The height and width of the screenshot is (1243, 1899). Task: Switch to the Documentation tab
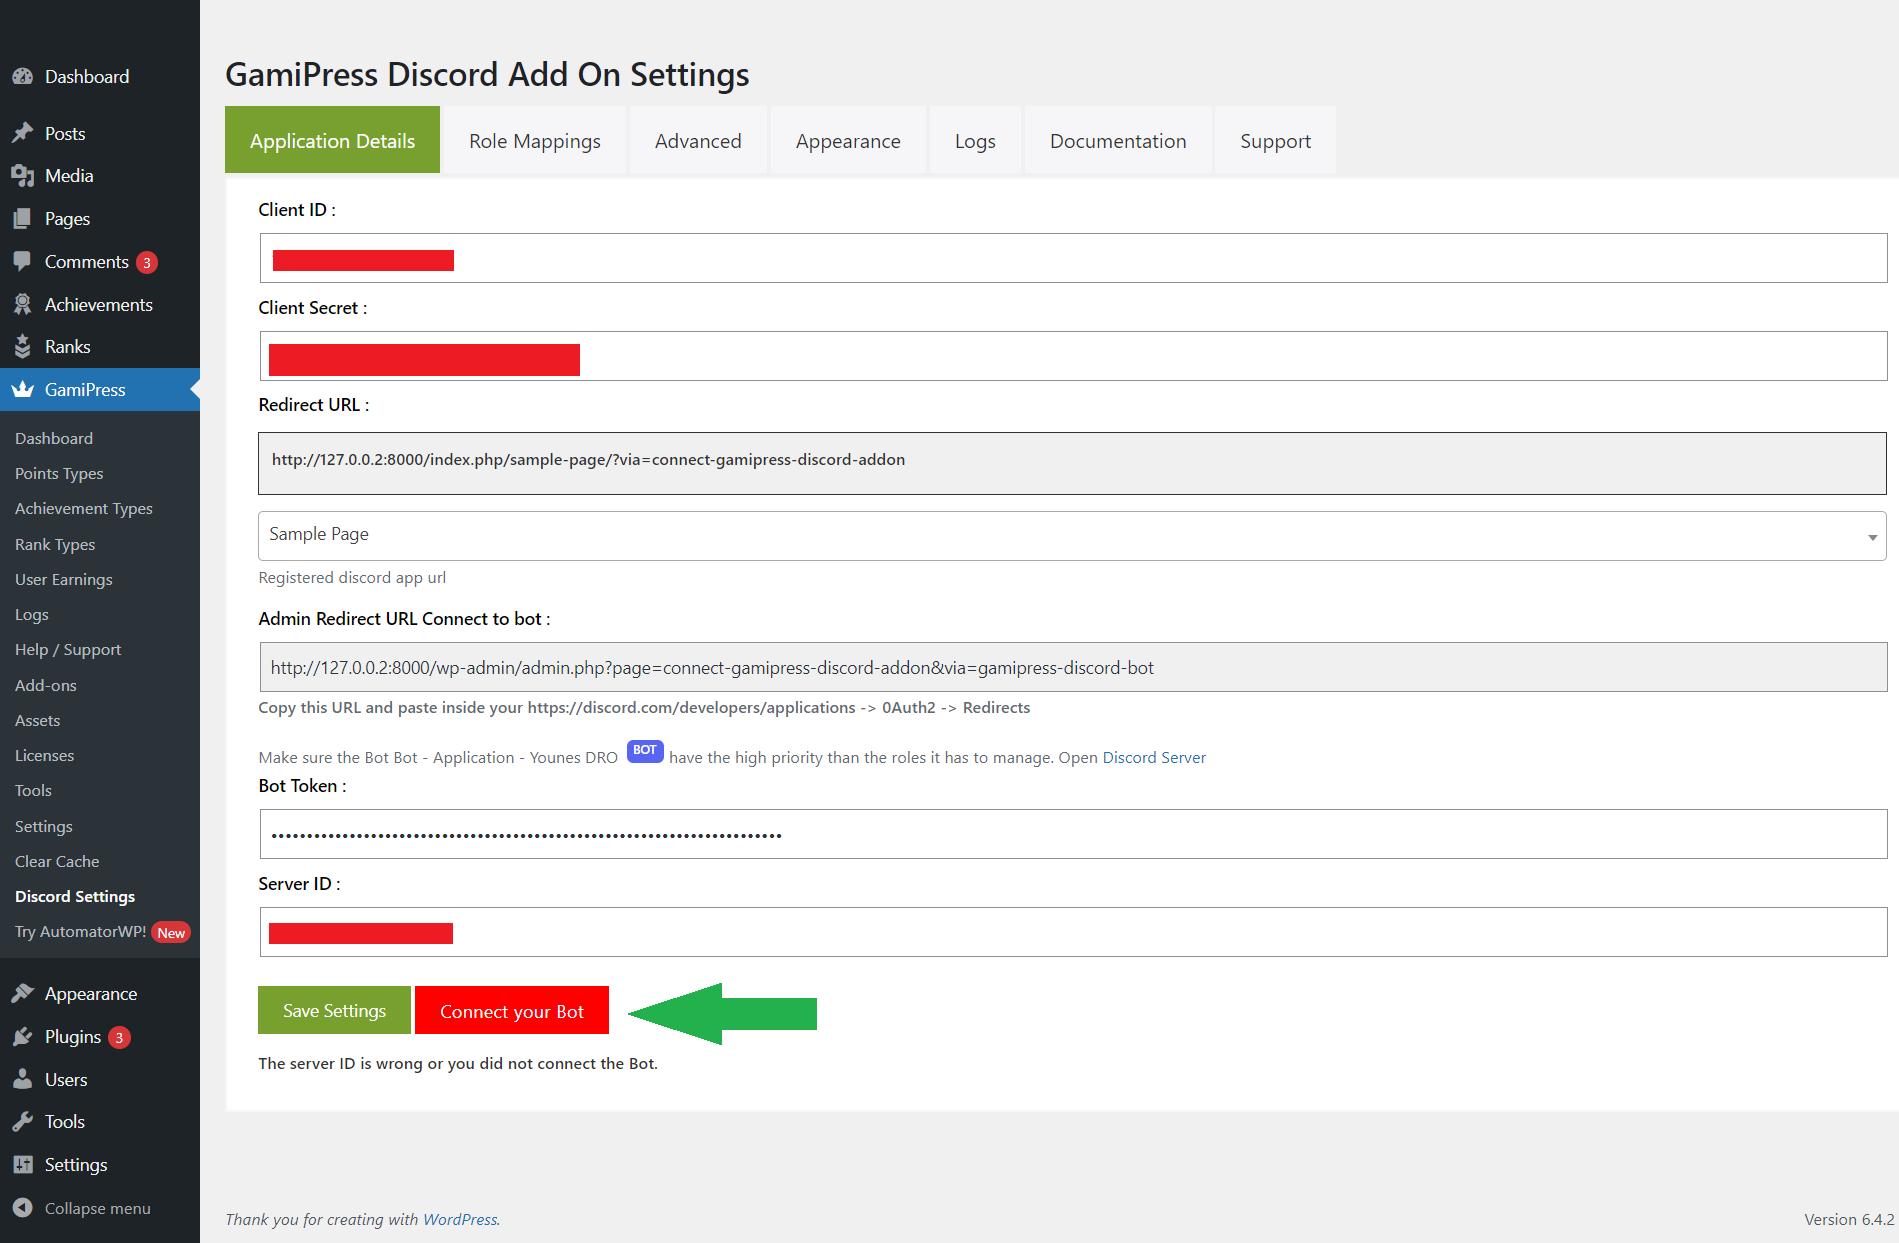[1117, 140]
